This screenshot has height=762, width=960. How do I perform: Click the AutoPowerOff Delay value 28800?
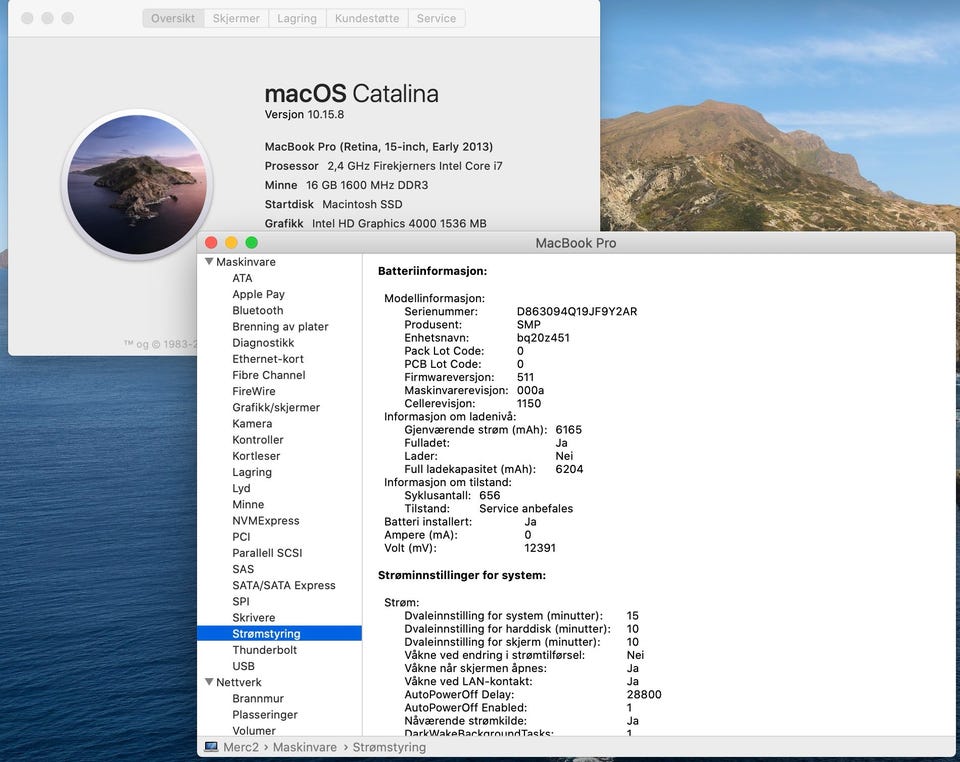644,694
